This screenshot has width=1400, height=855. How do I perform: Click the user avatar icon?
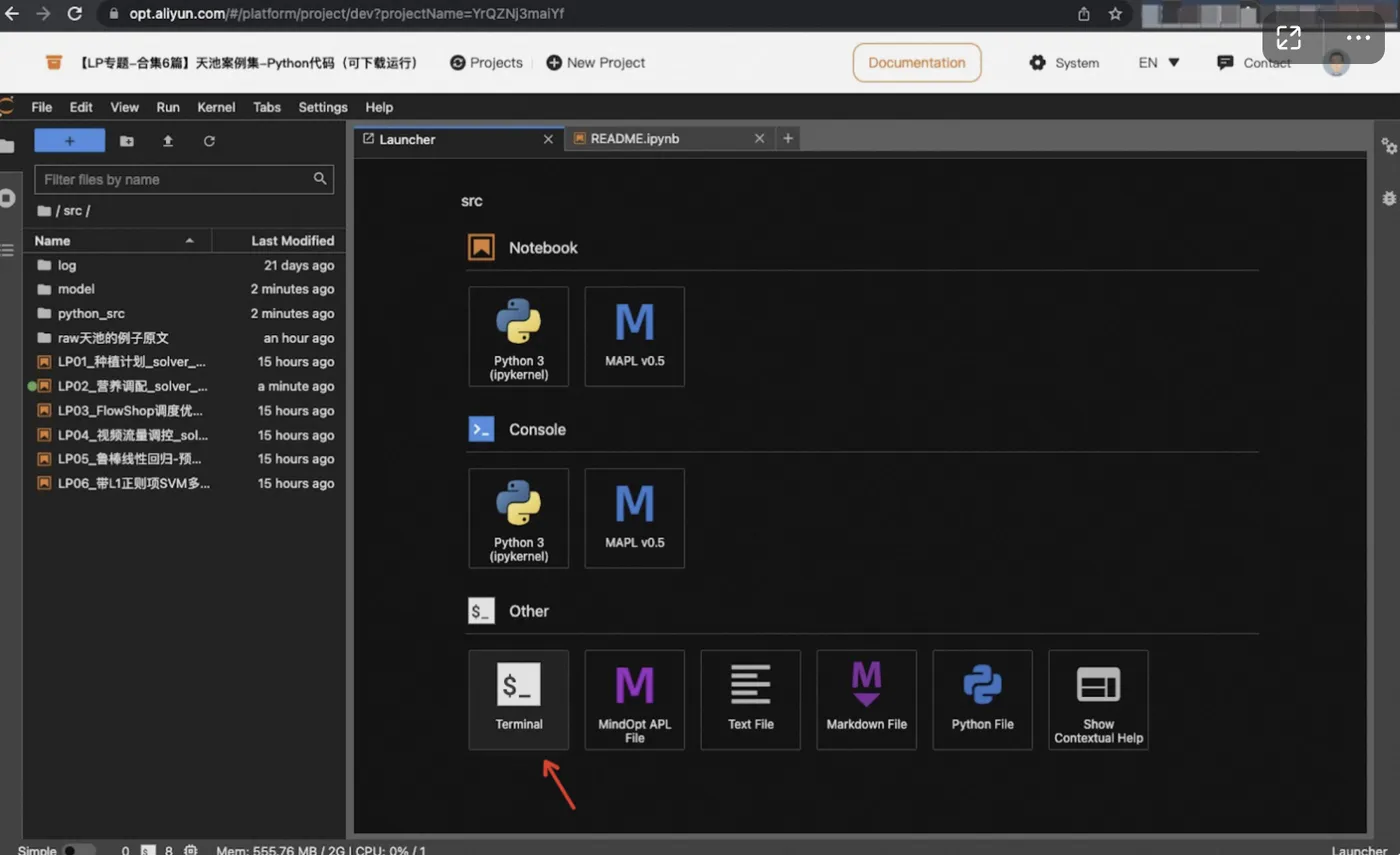(x=1336, y=63)
